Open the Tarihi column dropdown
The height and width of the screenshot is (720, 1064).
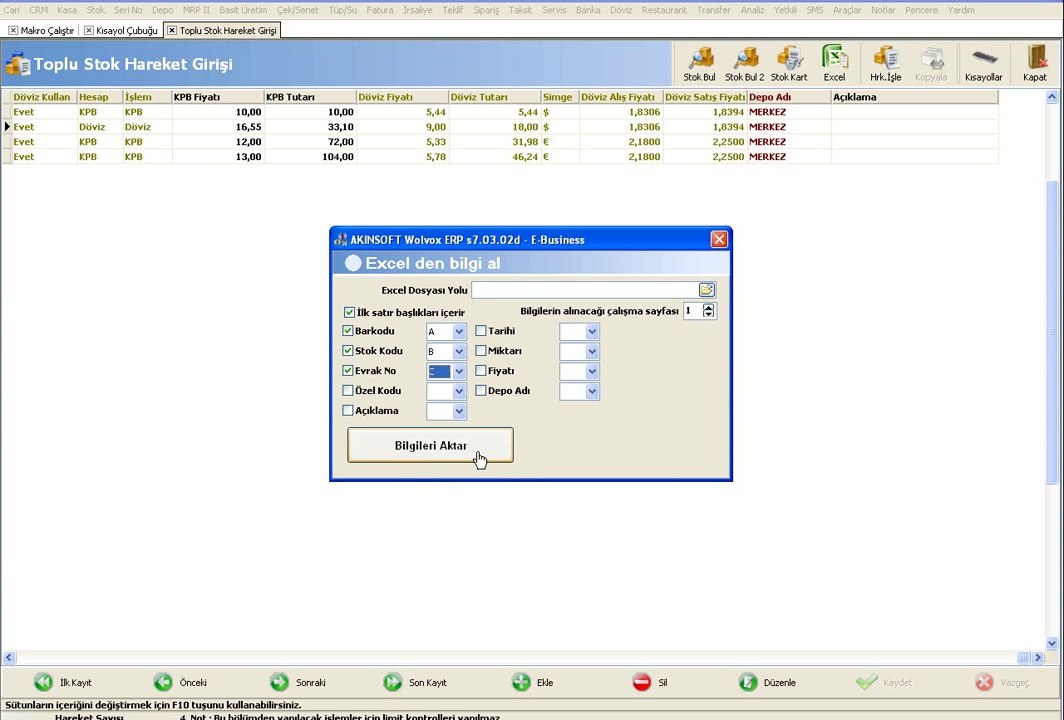tap(592, 332)
